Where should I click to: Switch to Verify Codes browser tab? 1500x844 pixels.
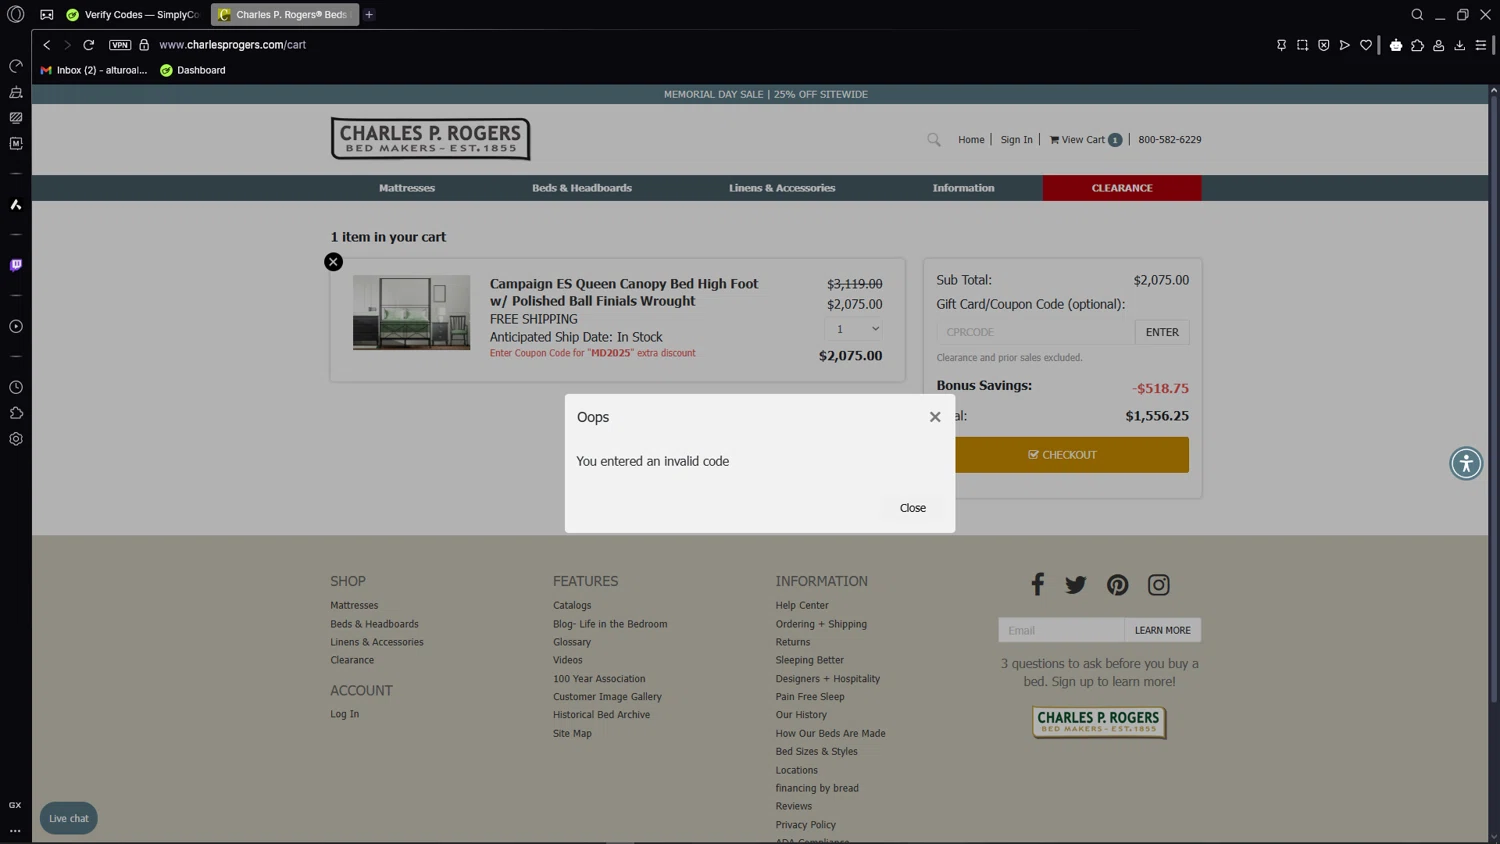click(x=134, y=15)
